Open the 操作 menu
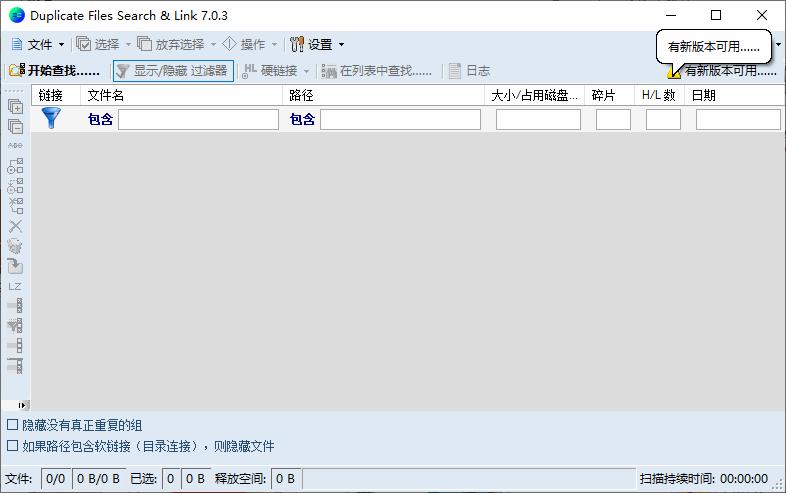The height and width of the screenshot is (493, 786). pyautogui.click(x=250, y=45)
